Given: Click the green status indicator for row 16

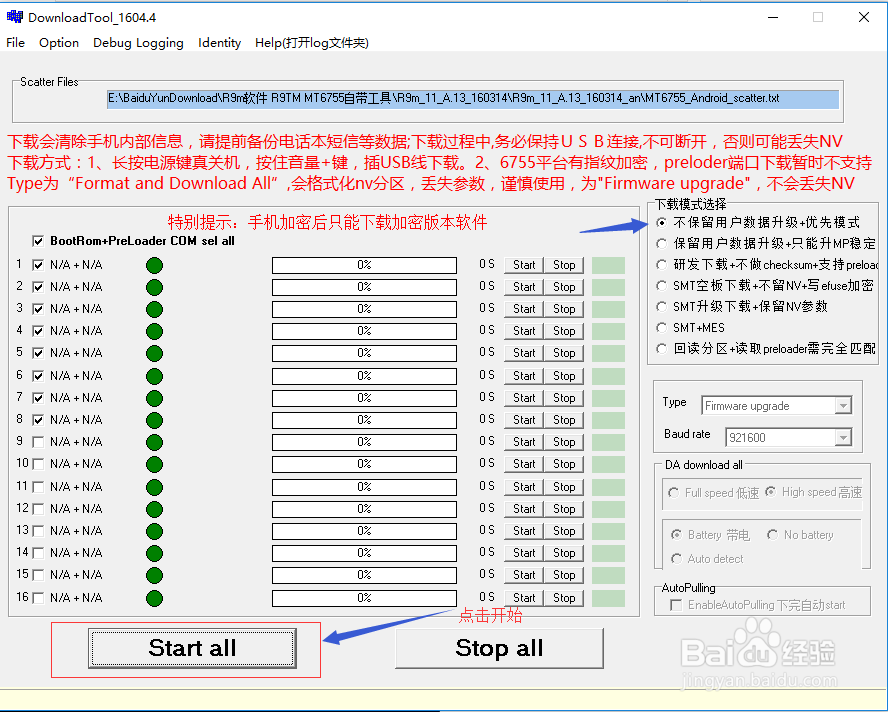Looking at the screenshot, I should point(154,598).
